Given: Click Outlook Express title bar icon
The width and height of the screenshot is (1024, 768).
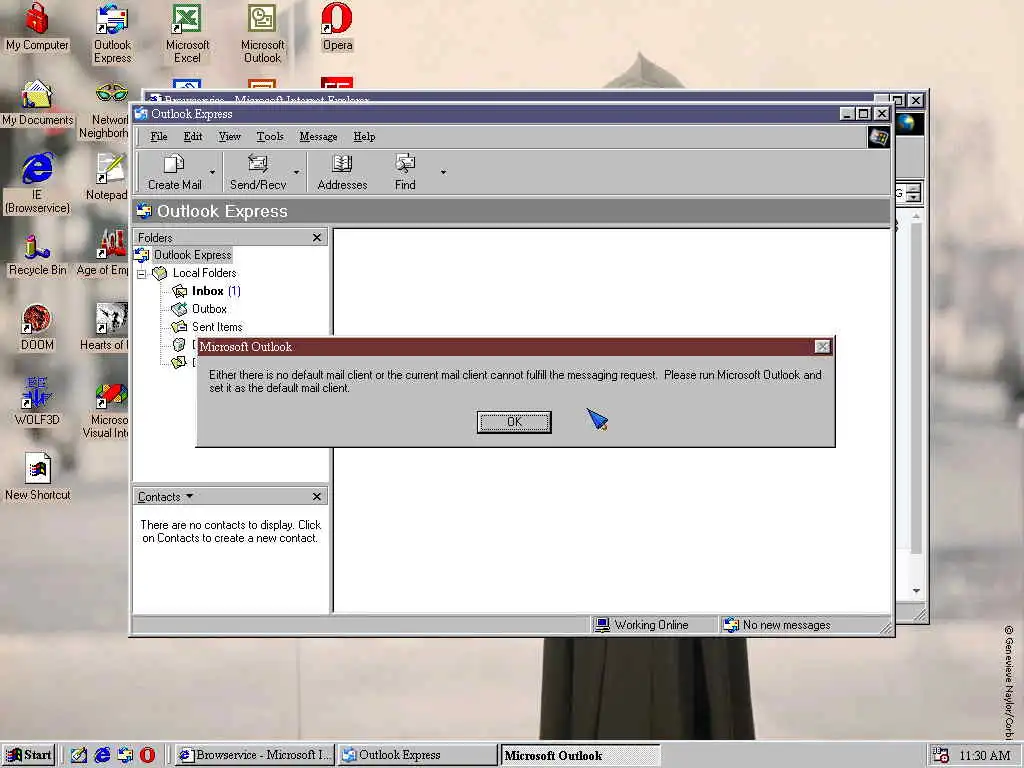Looking at the screenshot, I should pyautogui.click(x=142, y=114).
